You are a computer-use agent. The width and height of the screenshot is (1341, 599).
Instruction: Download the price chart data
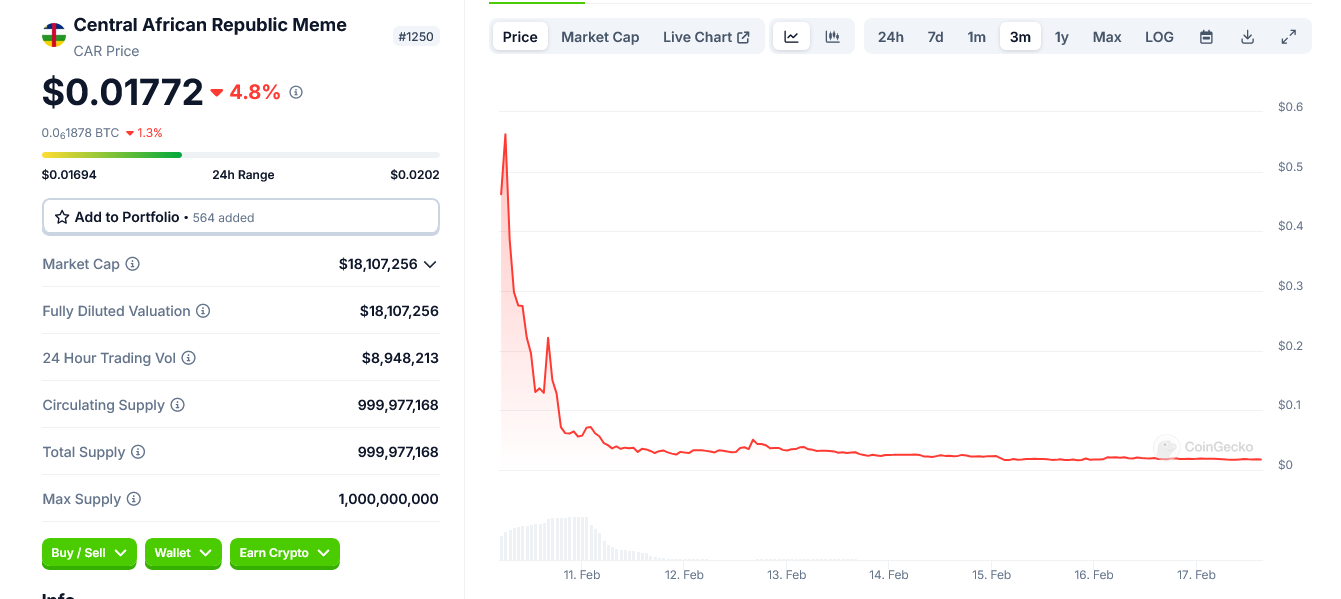1247,36
